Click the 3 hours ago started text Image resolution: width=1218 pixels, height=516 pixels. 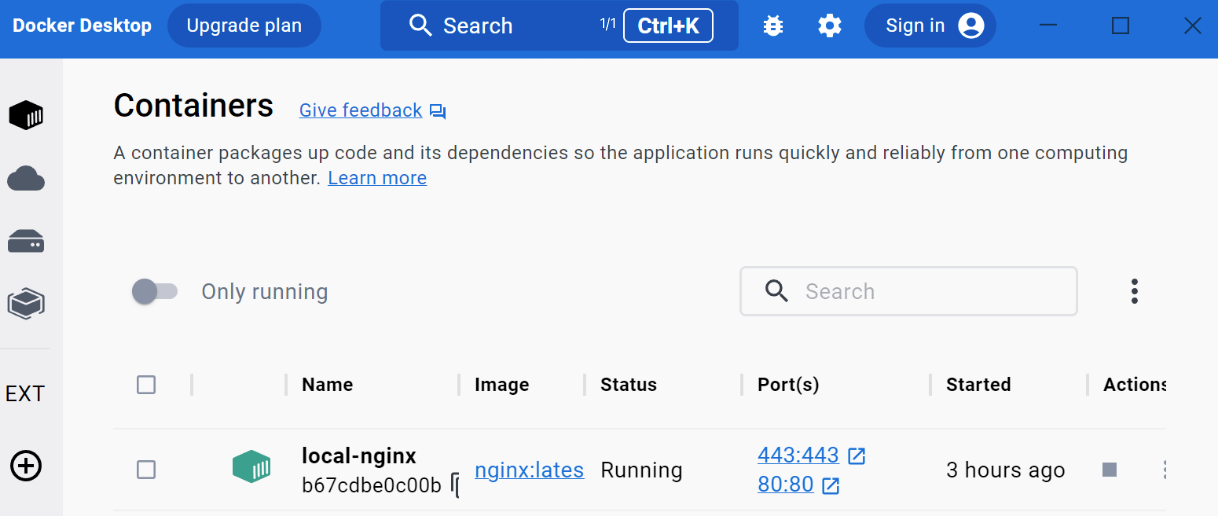point(1006,470)
